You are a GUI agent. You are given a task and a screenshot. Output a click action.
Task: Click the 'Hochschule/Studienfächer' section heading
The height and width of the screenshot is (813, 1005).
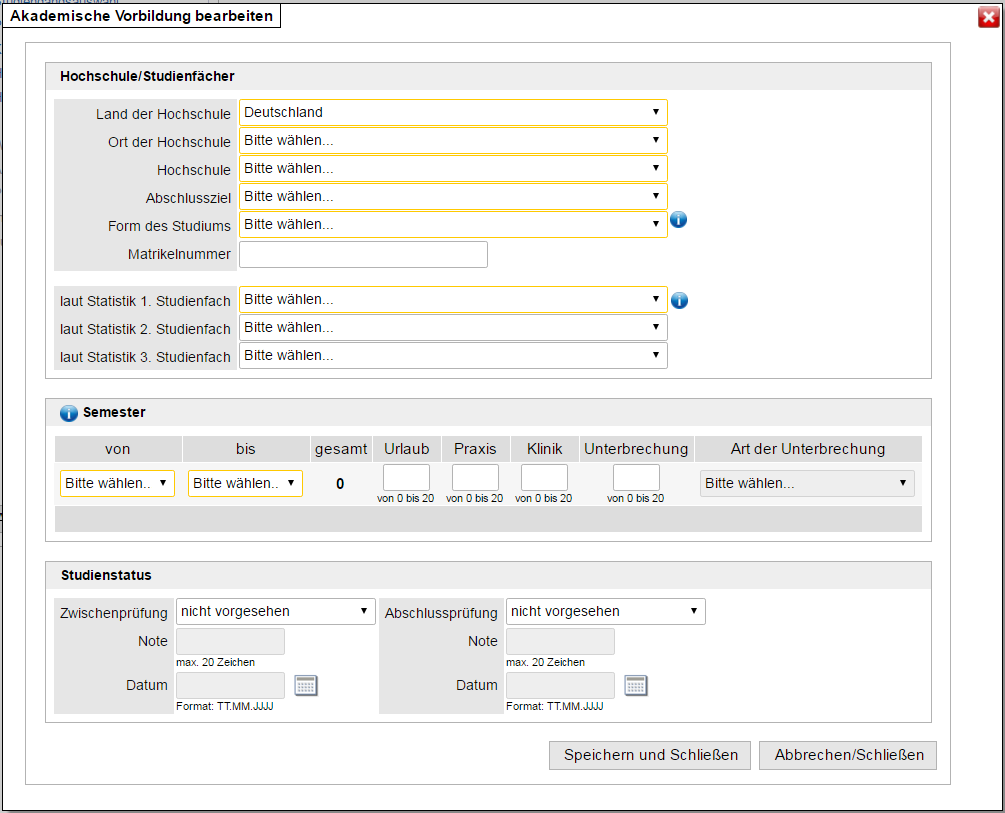click(x=147, y=76)
